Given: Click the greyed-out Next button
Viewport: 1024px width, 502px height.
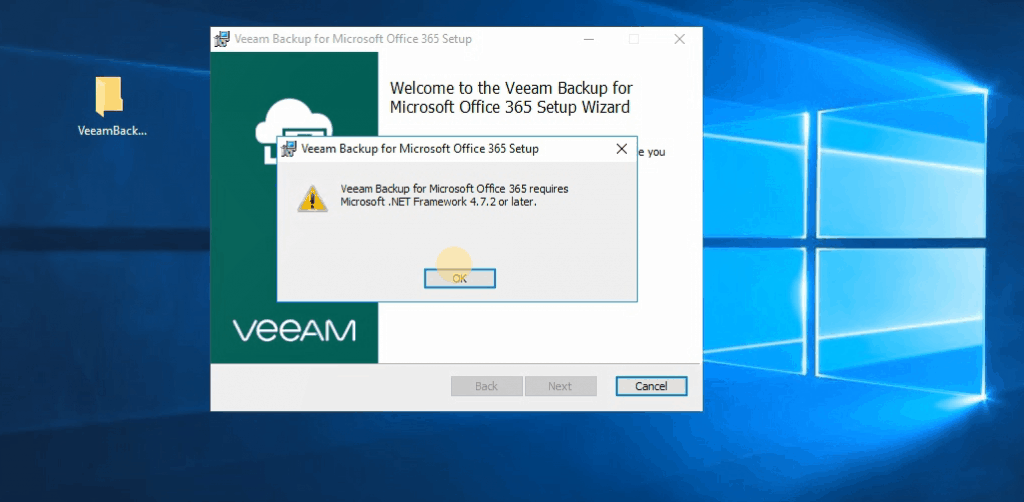Looking at the screenshot, I should pos(560,386).
